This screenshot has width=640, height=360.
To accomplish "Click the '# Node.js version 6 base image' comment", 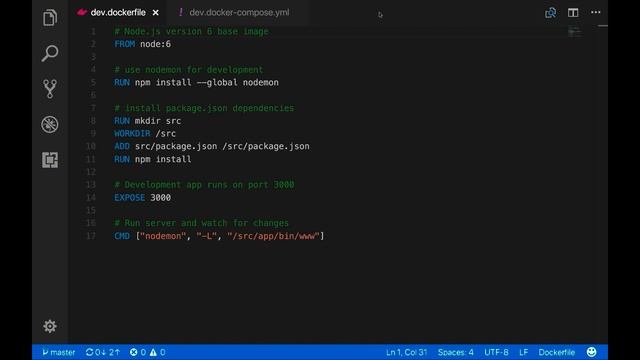I will pos(191,31).
